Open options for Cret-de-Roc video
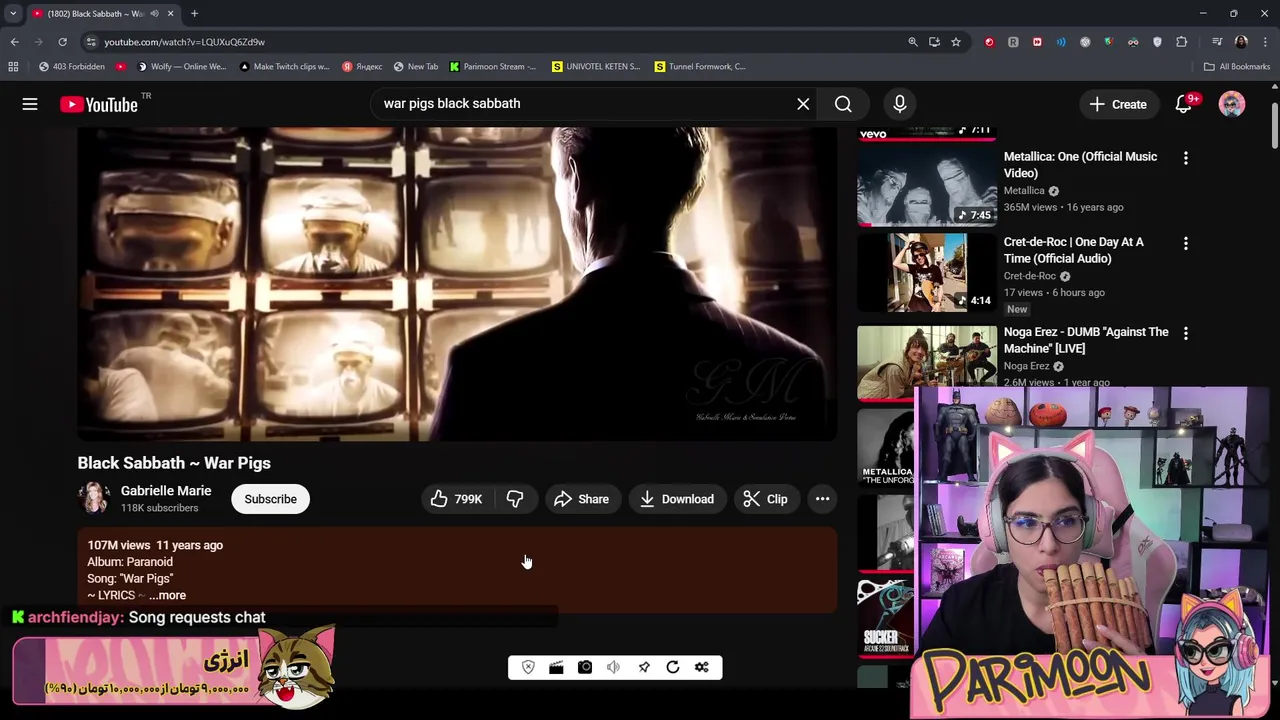This screenshot has height=720, width=1280. [x=1186, y=243]
